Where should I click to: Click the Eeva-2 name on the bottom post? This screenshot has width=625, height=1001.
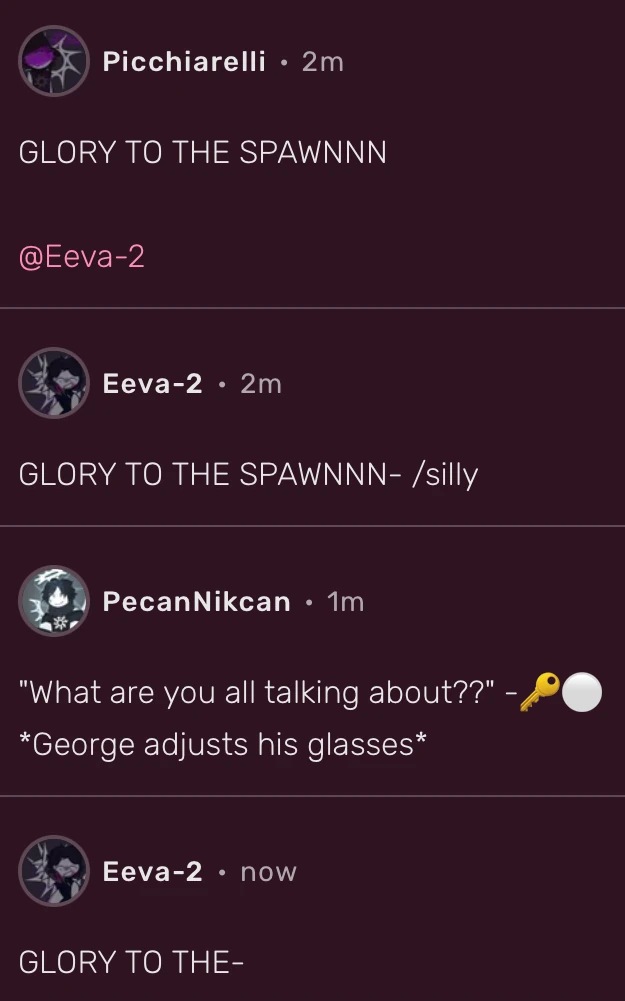[152, 871]
